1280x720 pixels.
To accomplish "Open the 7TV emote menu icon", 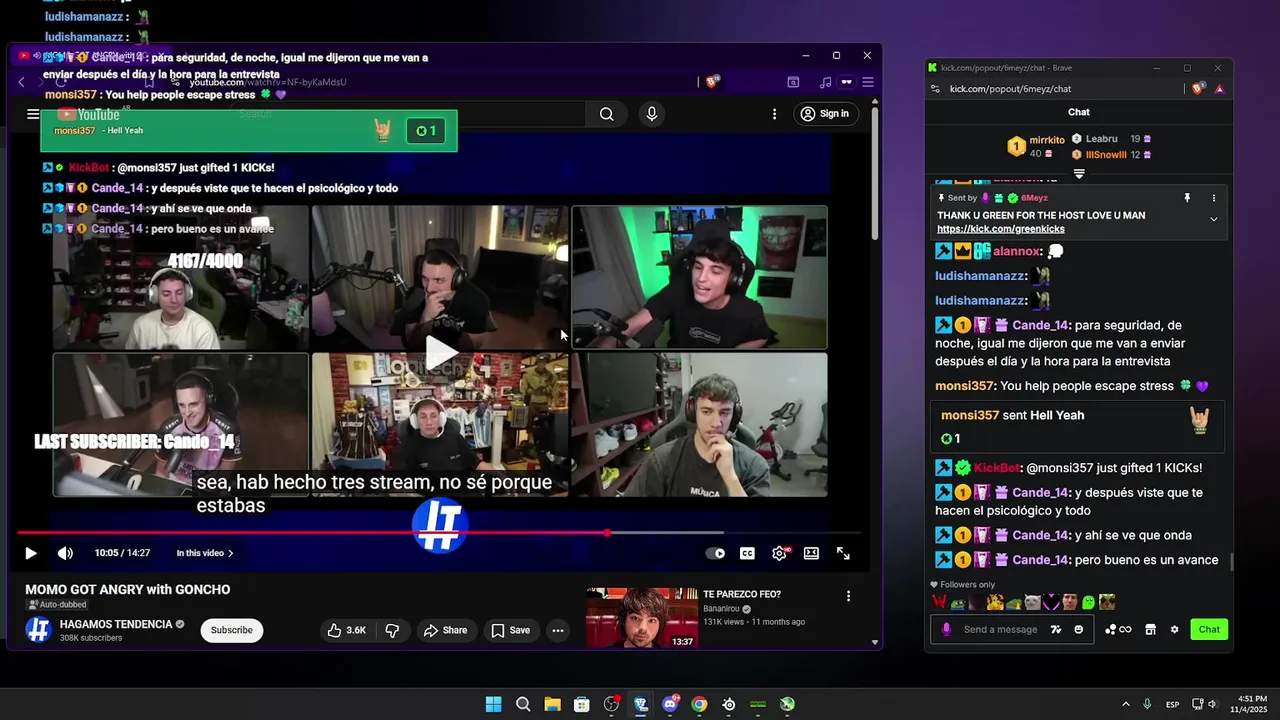I will point(1056,629).
